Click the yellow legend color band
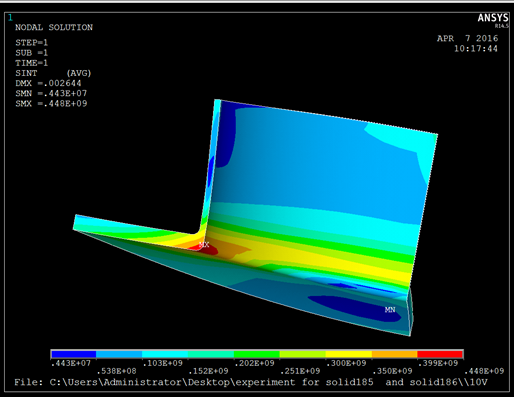Viewport: 514px width, 397px height. (x=349, y=354)
